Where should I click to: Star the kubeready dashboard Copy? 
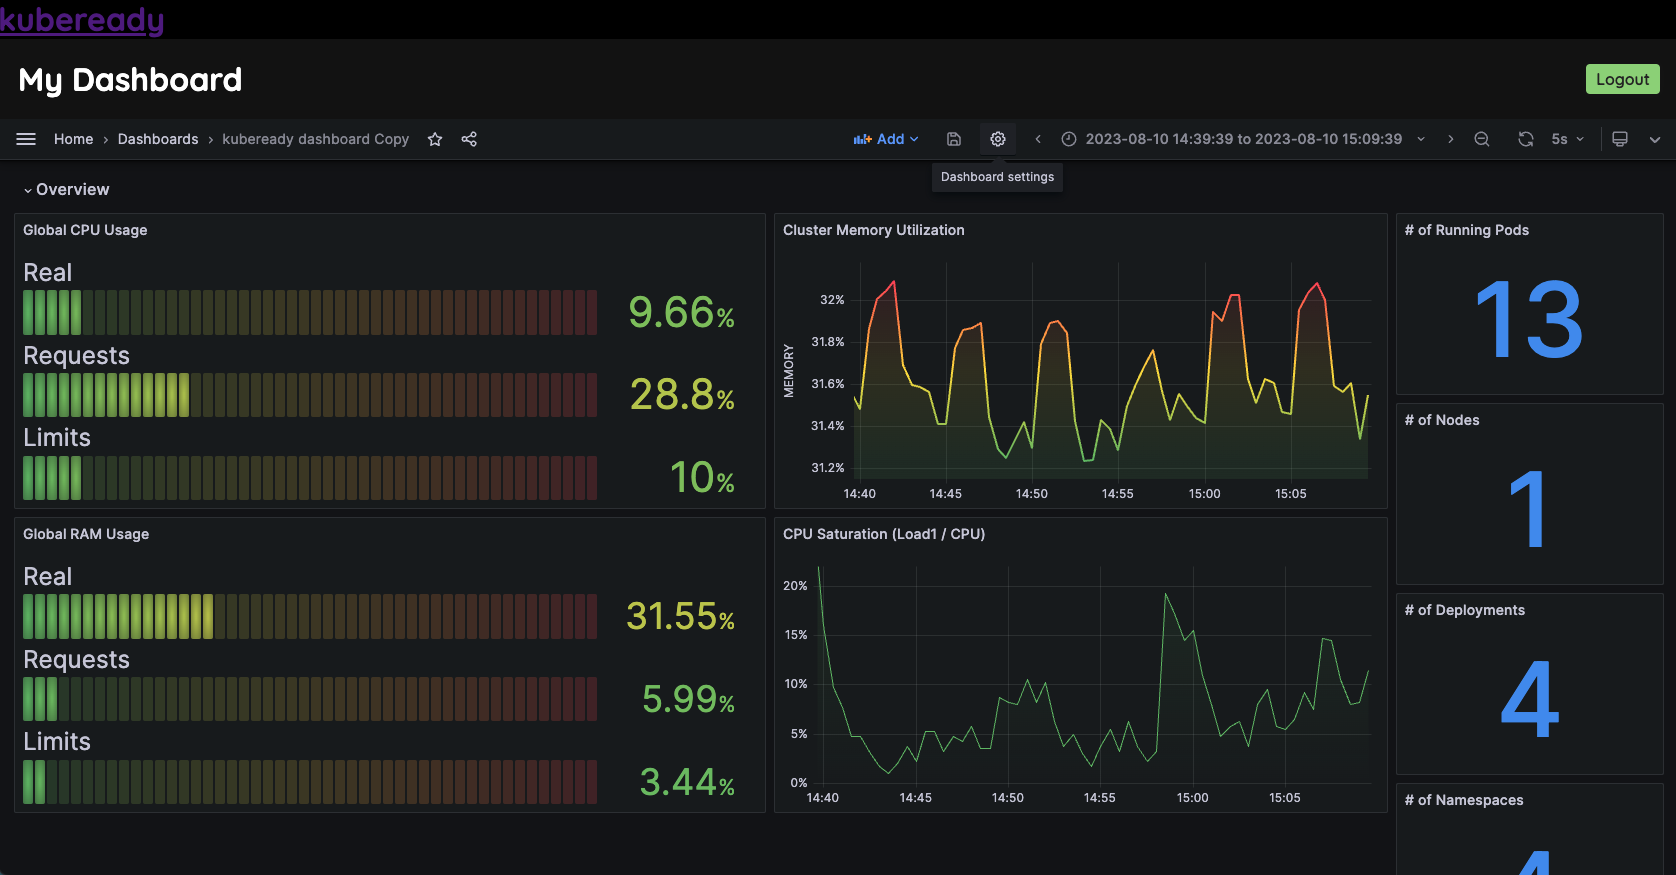point(435,139)
